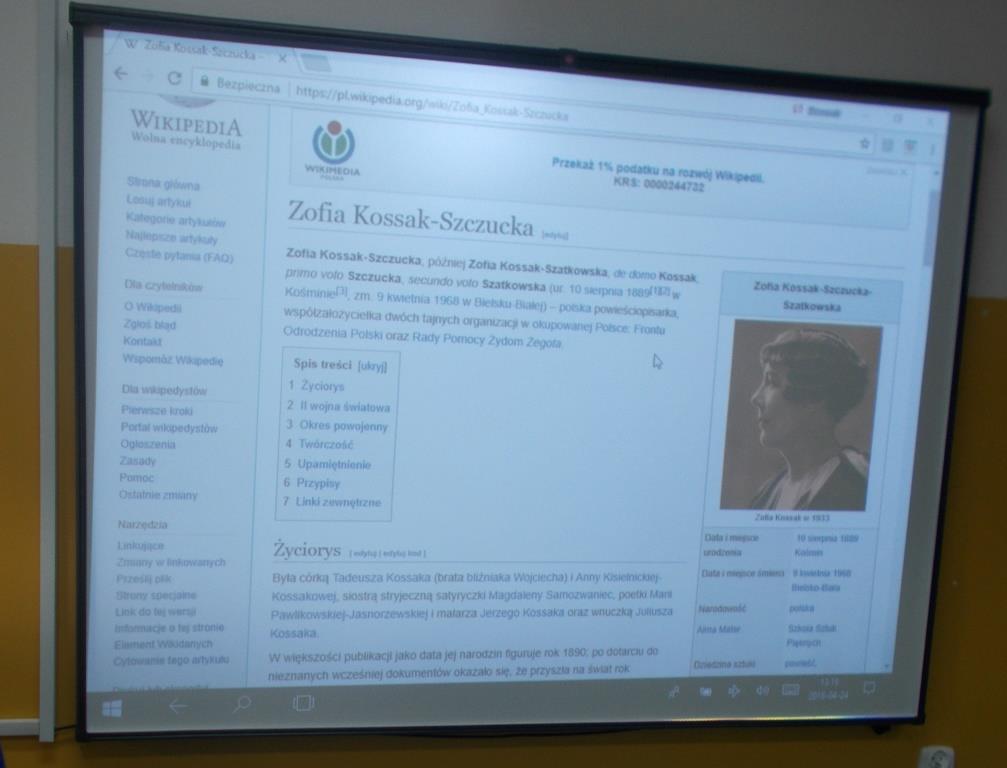Viewport: 1007px width, 768px height.
Task: Open Ostatnie zmiany link
Action: 158,494
